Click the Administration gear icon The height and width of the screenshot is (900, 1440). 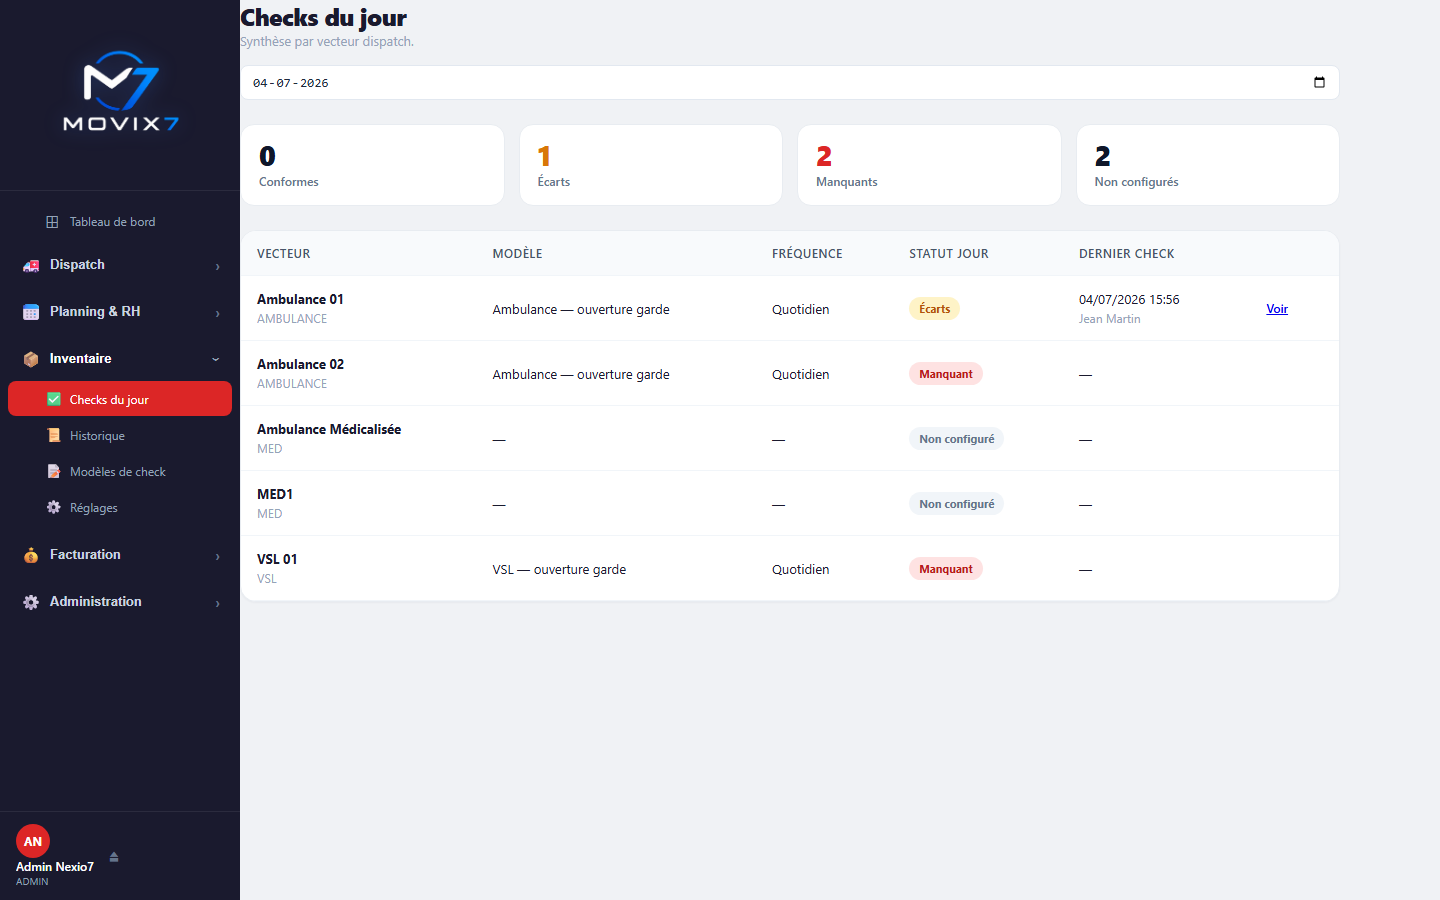coord(31,602)
